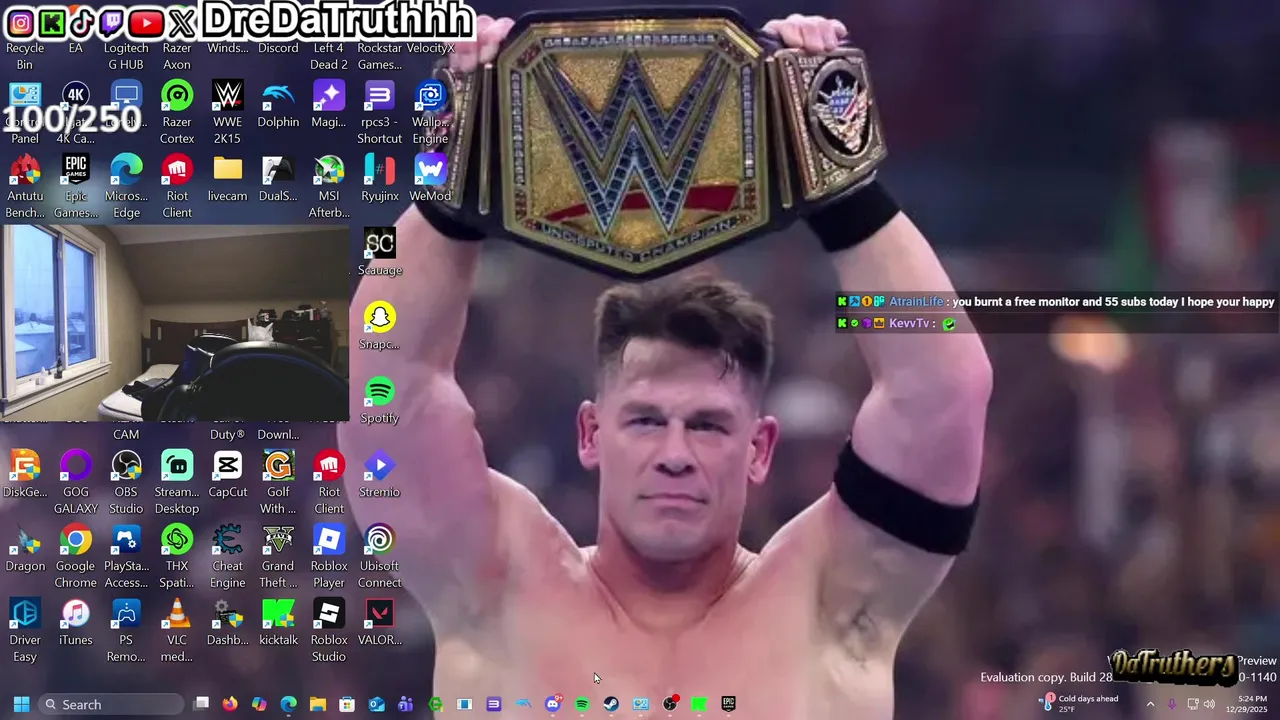1280x720 pixels.
Task: Select the Ryujinx desktop shortcut
Action: (380, 178)
